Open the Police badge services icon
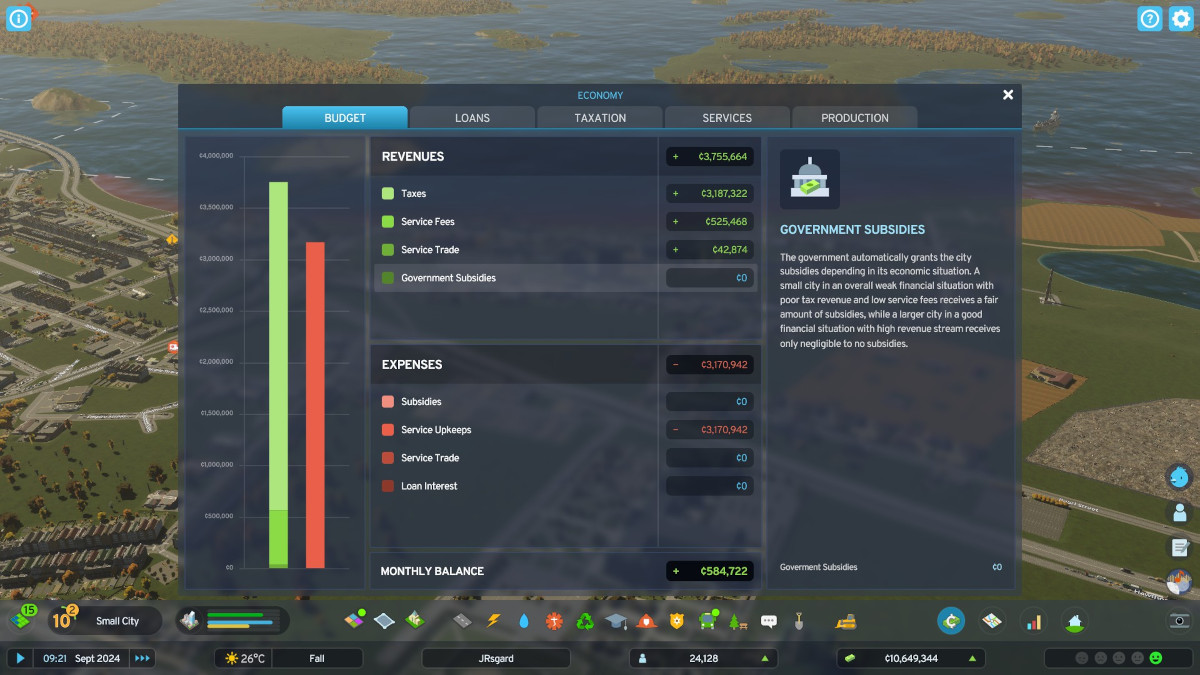This screenshot has width=1200, height=675. (677, 621)
